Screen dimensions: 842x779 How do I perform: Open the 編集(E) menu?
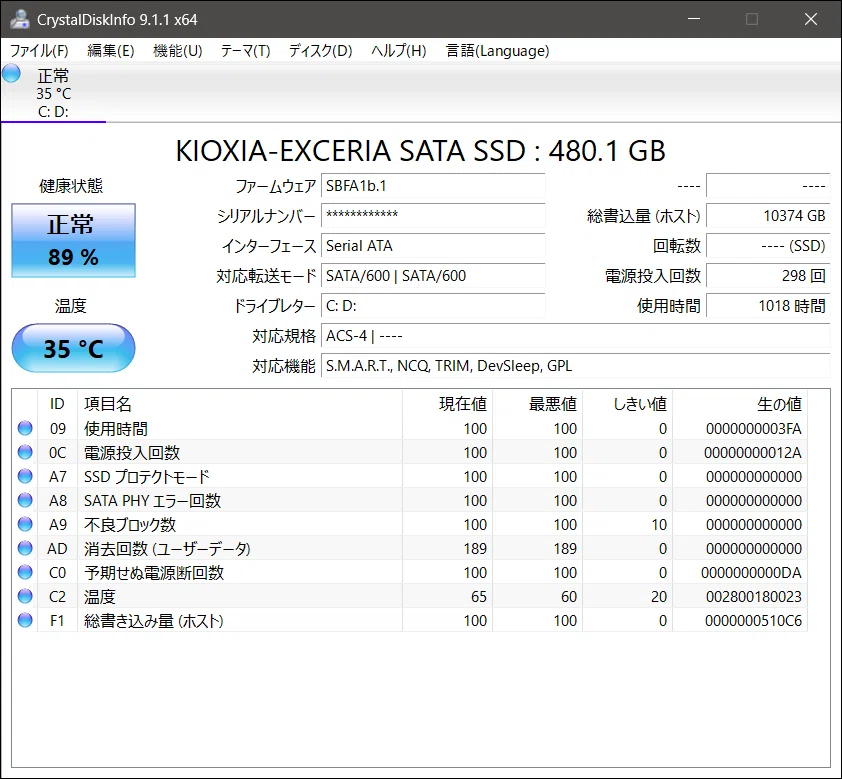coord(111,50)
